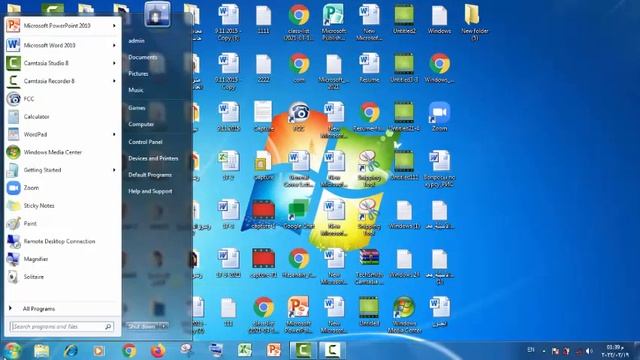The height and width of the screenshot is (360, 640).
Task: Click EN language indicator in taskbar
Action: click(531, 350)
